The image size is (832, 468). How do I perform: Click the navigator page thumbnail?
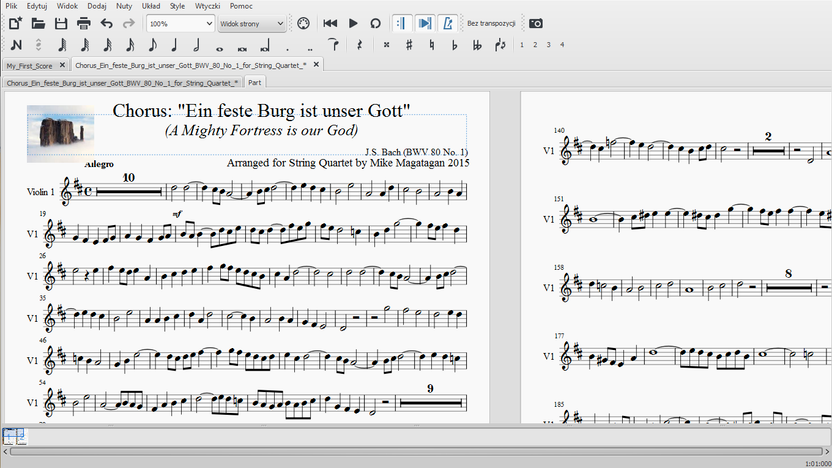[x=14, y=436]
